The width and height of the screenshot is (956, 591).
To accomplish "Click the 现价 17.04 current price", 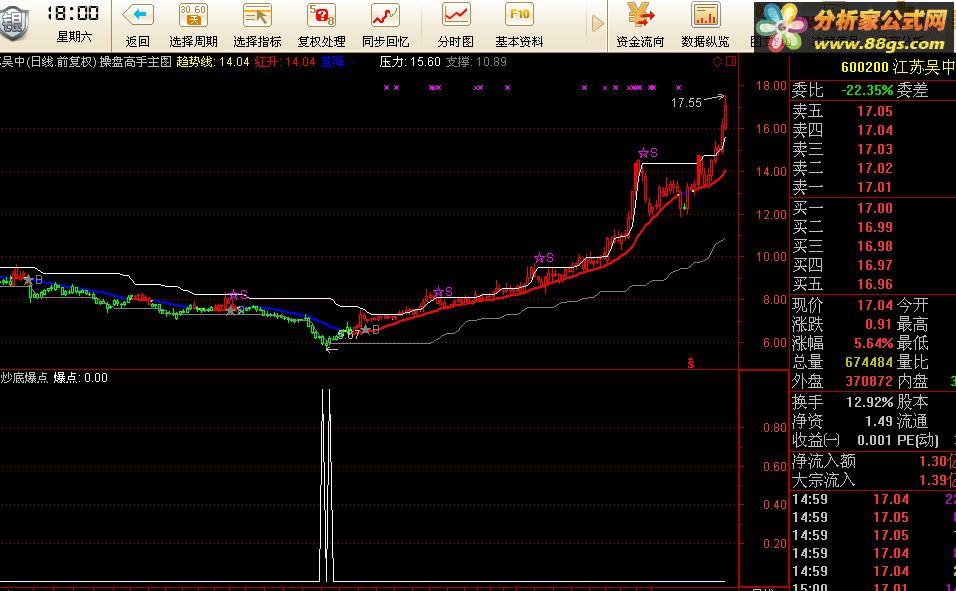I will (x=875, y=304).
